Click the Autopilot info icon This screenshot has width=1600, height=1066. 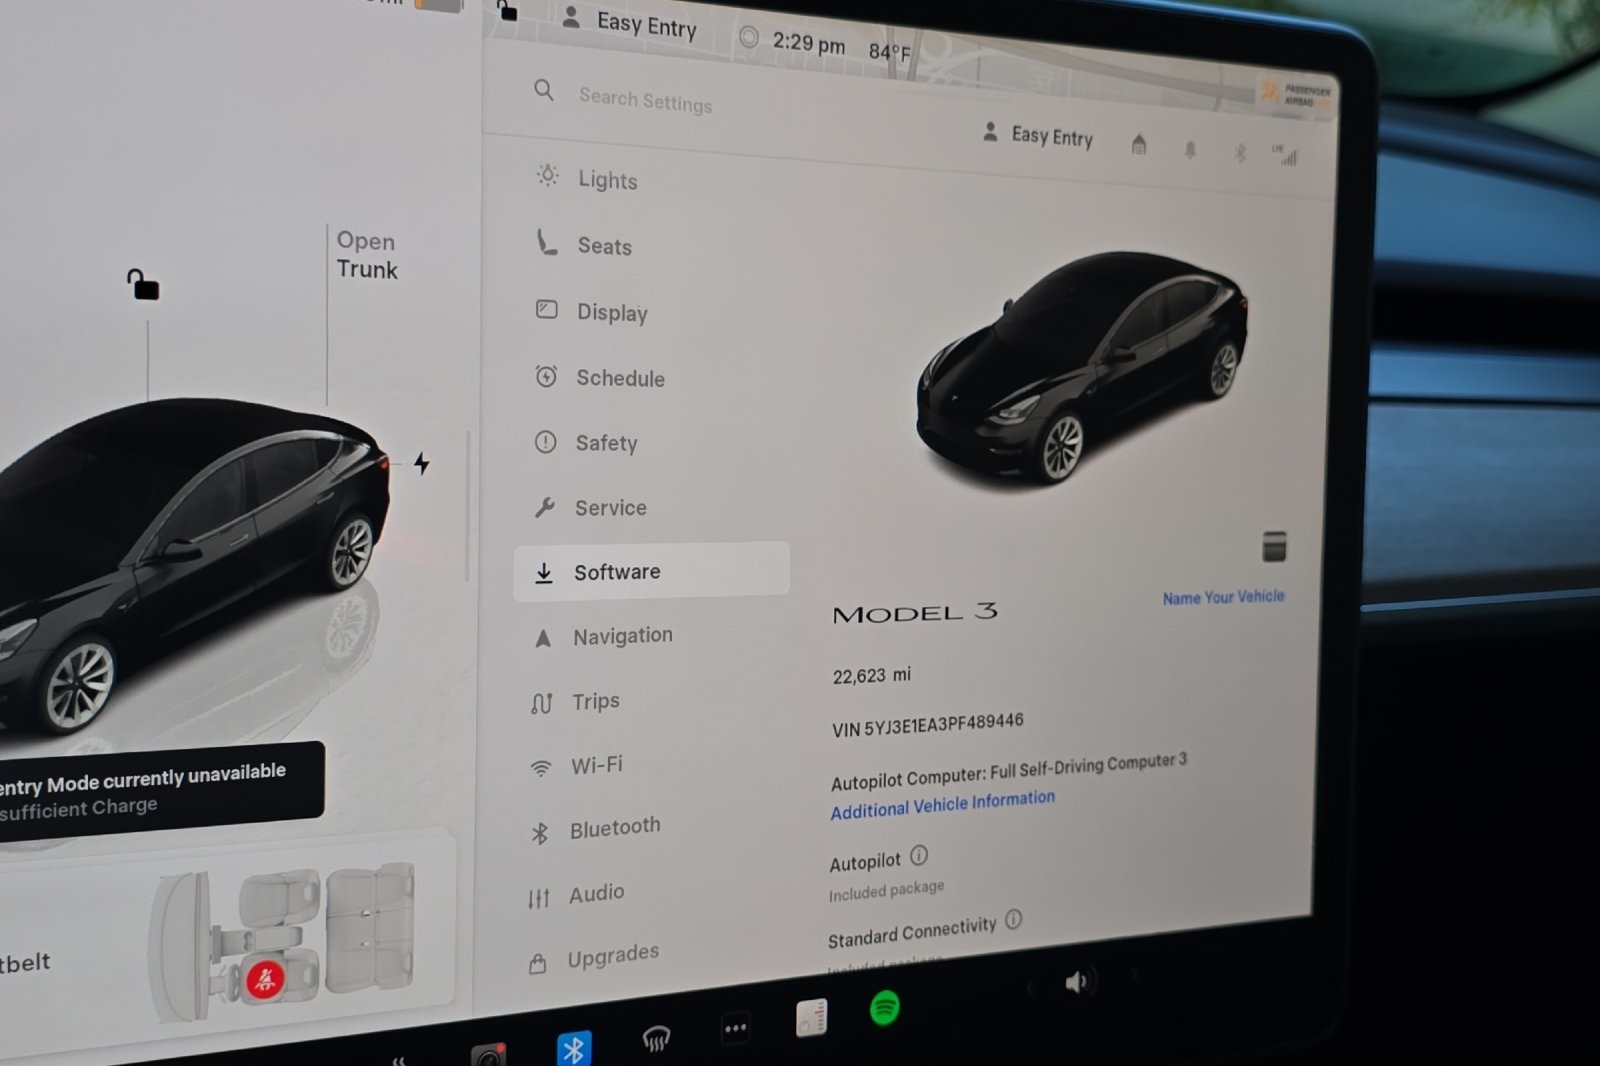click(x=919, y=856)
